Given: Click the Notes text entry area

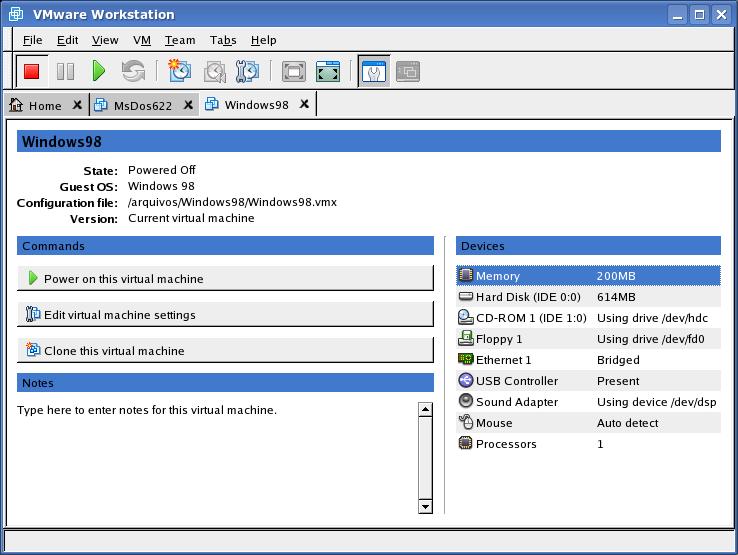Looking at the screenshot, I should click(217, 457).
